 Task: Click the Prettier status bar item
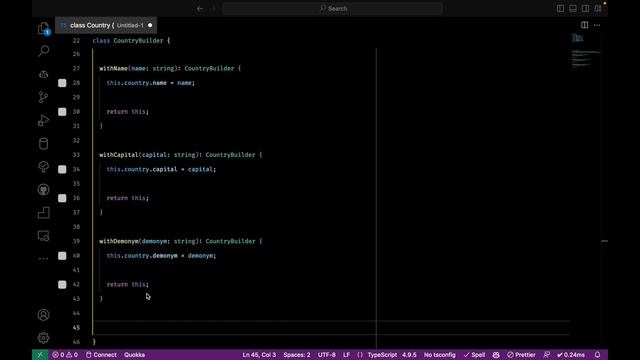pyautogui.click(x=521, y=355)
